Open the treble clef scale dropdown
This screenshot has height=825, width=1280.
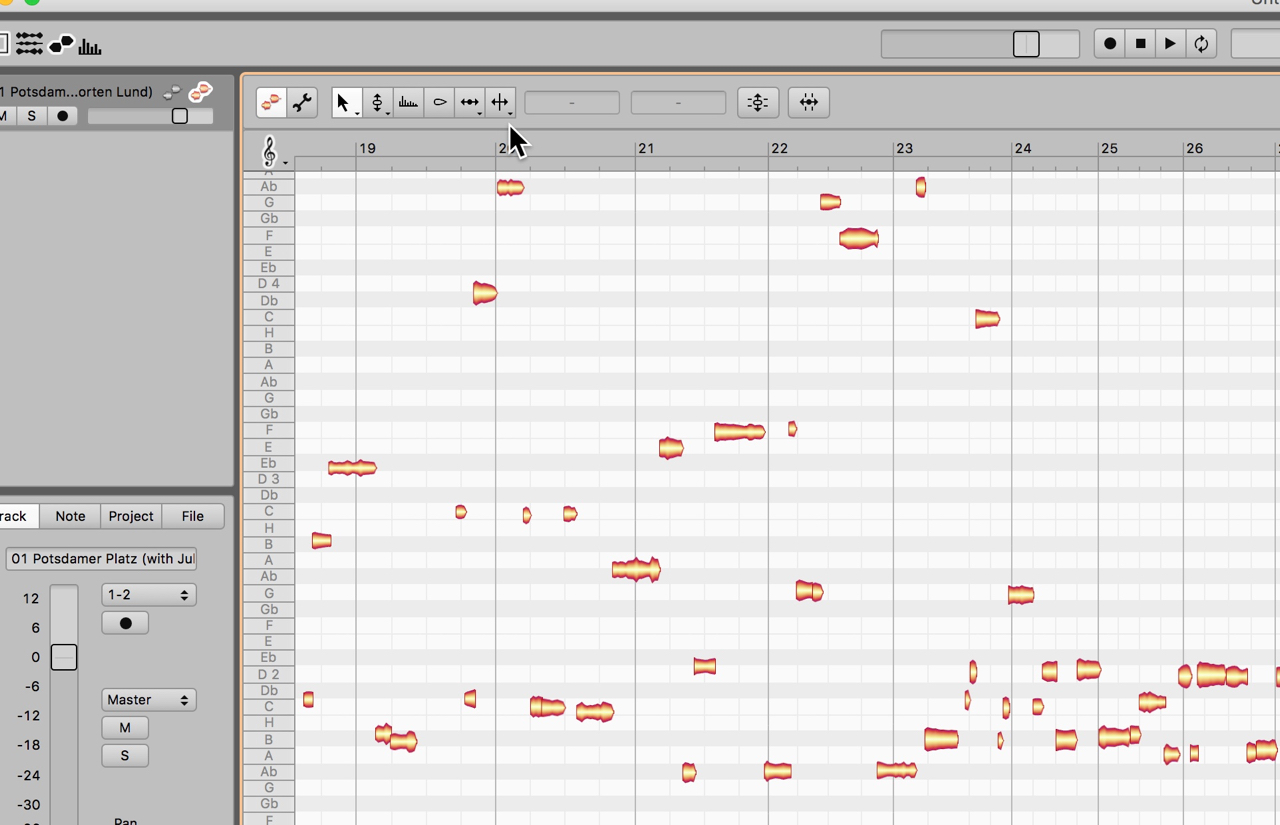pos(272,152)
